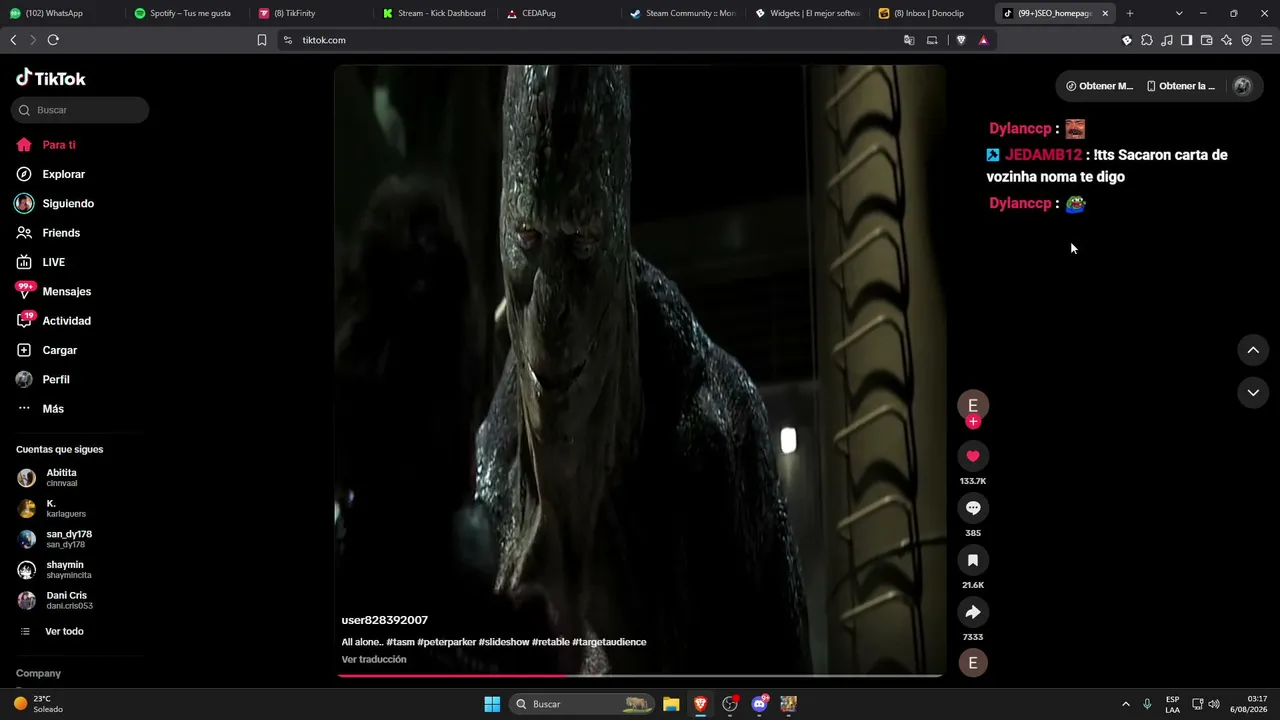Go to previous video with up arrow

(1253, 350)
